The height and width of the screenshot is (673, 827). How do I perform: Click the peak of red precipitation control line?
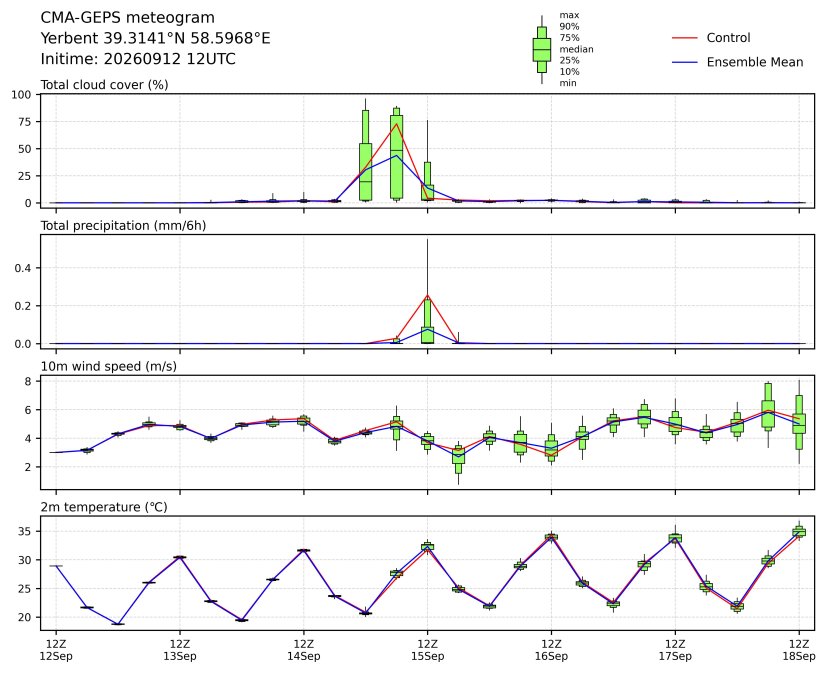[x=428, y=295]
